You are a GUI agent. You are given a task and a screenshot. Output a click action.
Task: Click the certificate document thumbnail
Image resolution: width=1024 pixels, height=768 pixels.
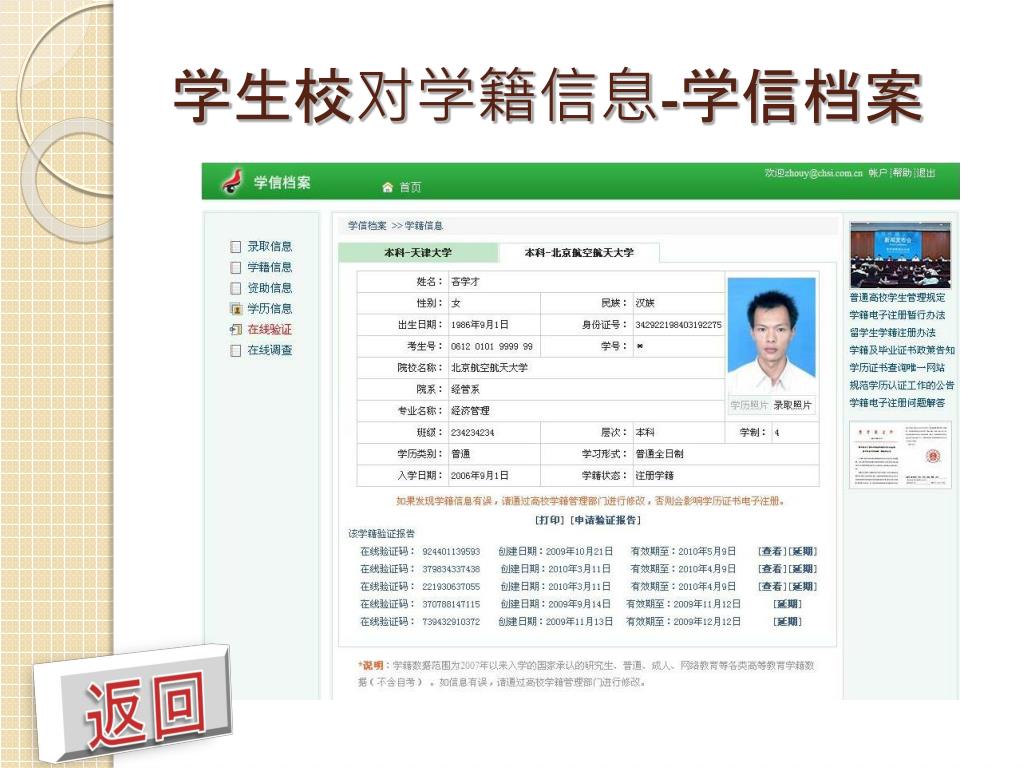(x=900, y=455)
